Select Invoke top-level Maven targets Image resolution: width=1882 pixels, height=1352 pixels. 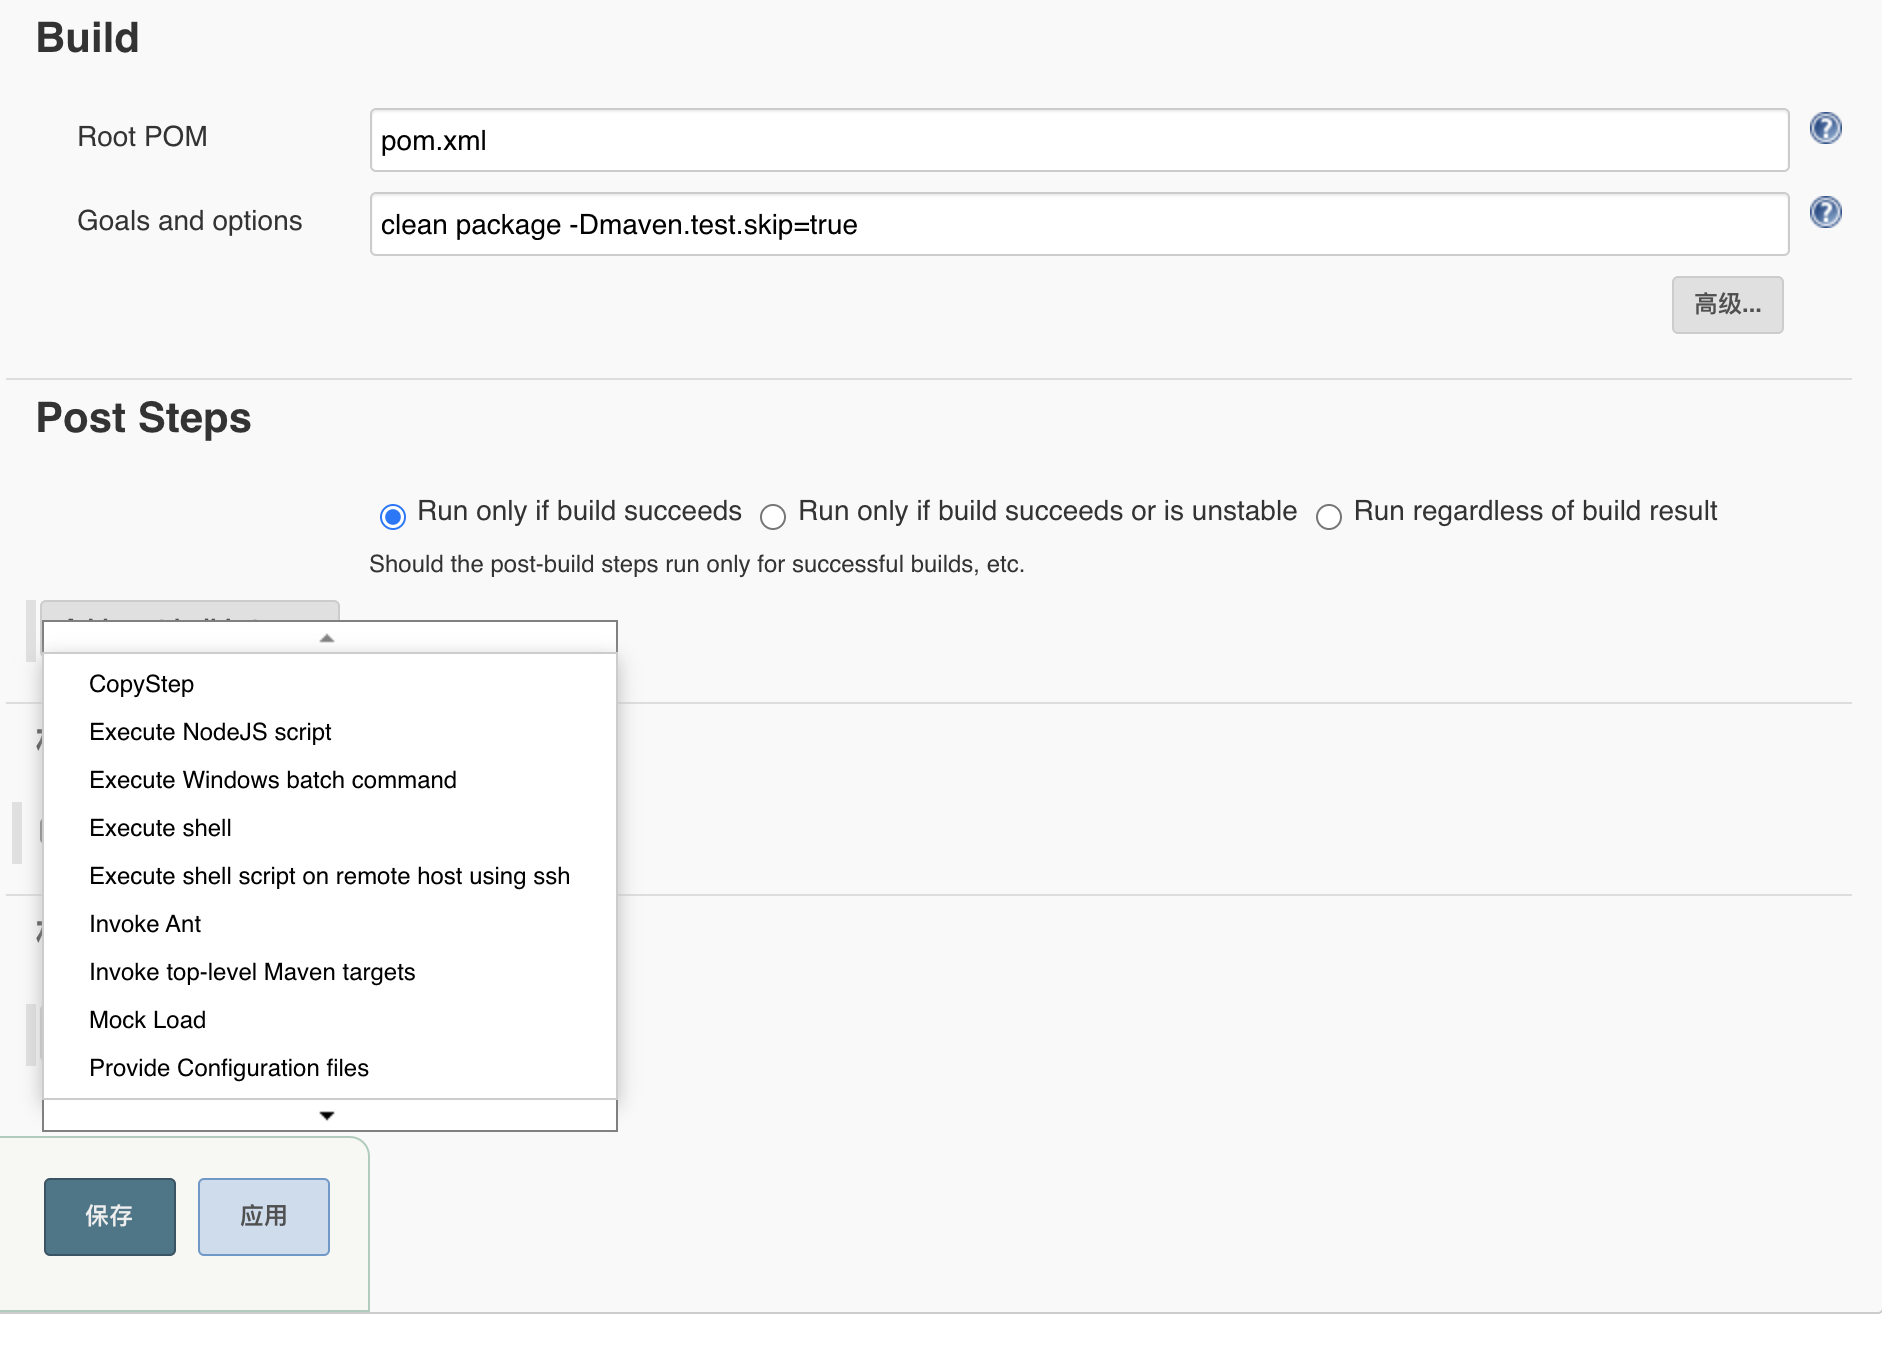(252, 972)
